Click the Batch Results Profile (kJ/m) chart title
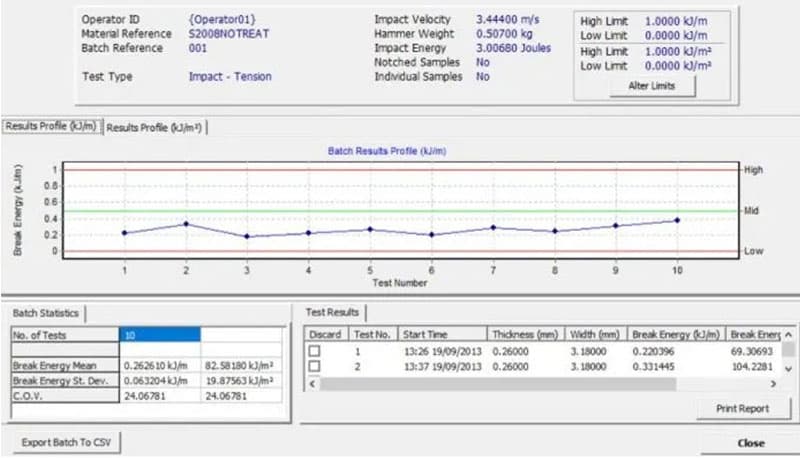This screenshot has height=458, width=800. (x=387, y=151)
